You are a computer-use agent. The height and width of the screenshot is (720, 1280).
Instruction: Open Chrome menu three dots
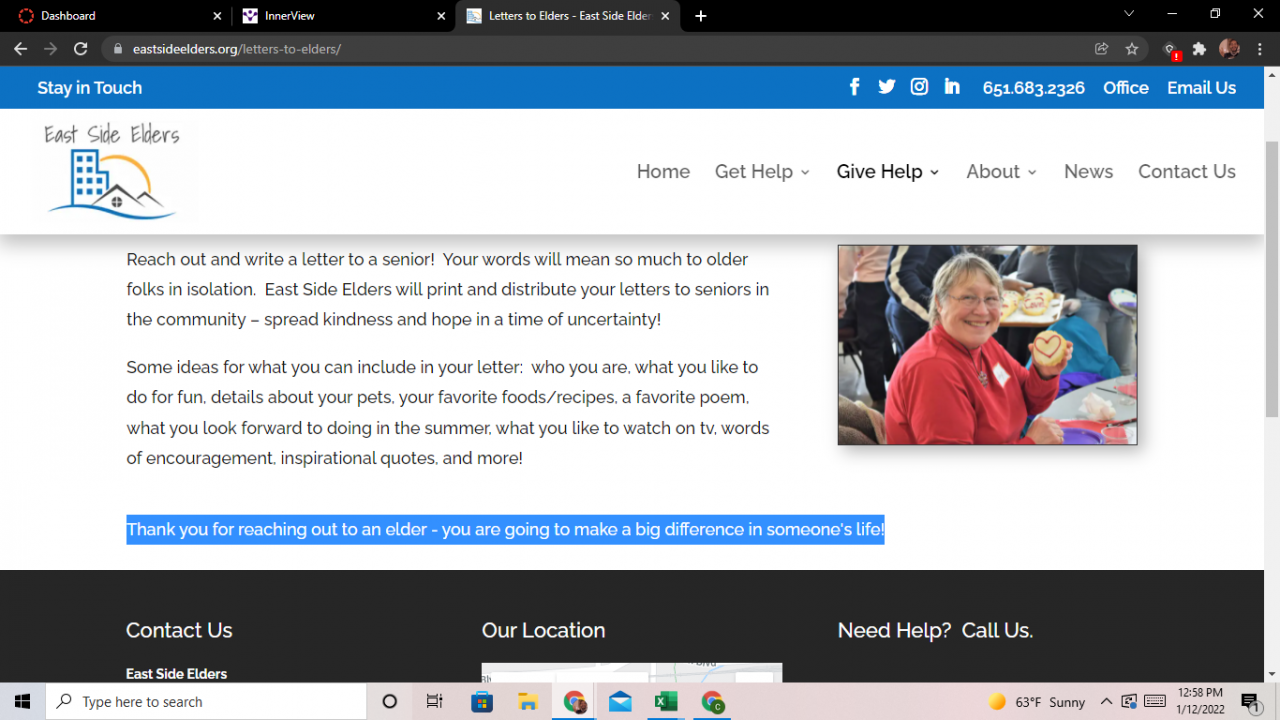(x=1259, y=48)
